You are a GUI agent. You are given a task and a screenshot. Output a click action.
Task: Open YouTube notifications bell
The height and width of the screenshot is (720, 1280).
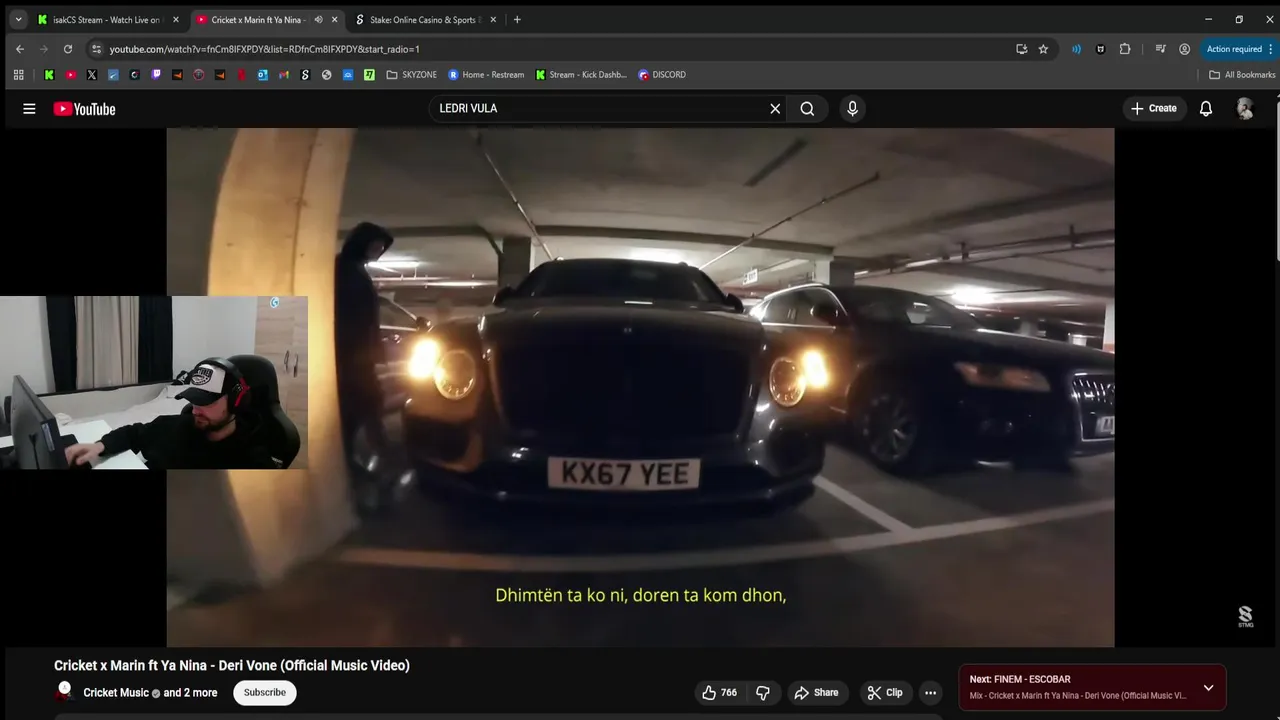click(x=1206, y=109)
